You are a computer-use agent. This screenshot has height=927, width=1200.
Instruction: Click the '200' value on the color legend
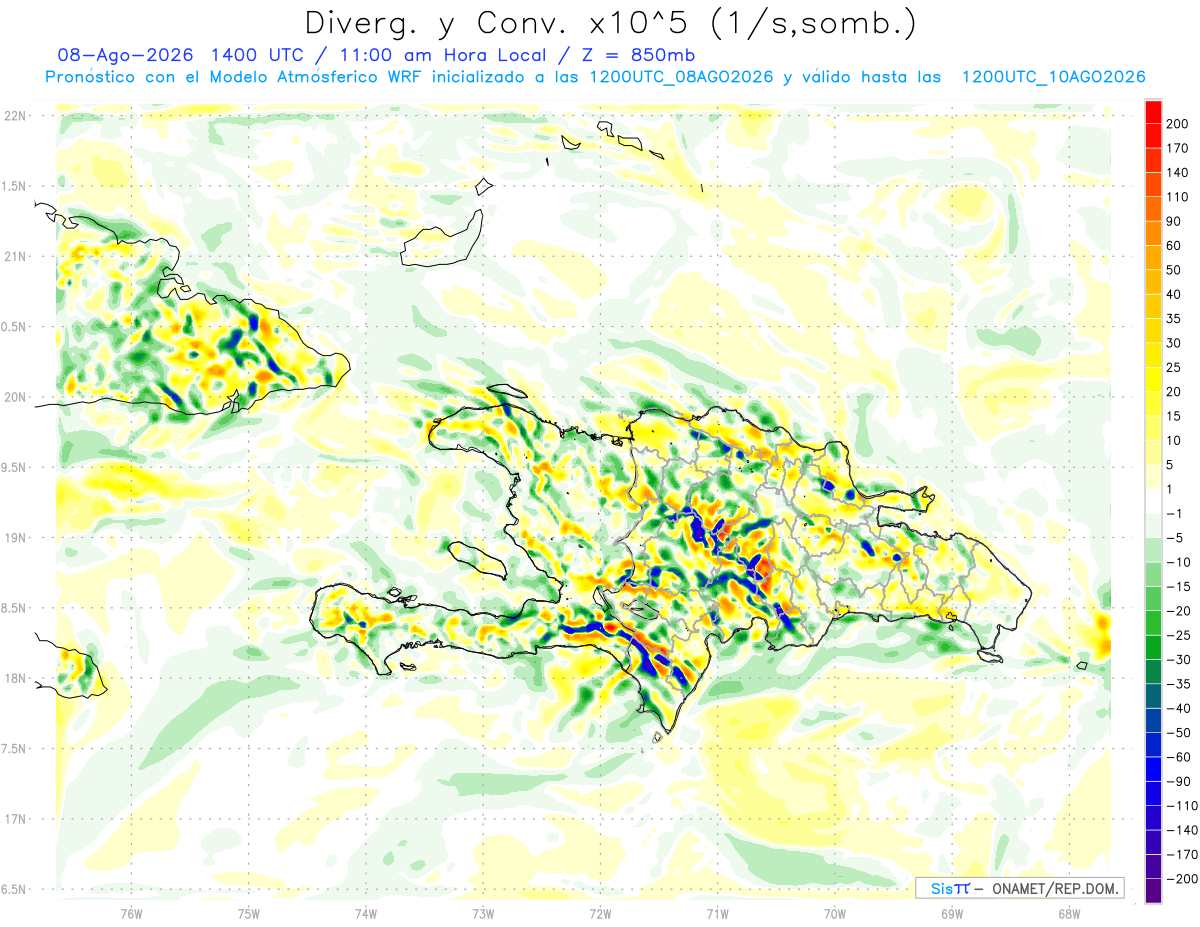1177,123
